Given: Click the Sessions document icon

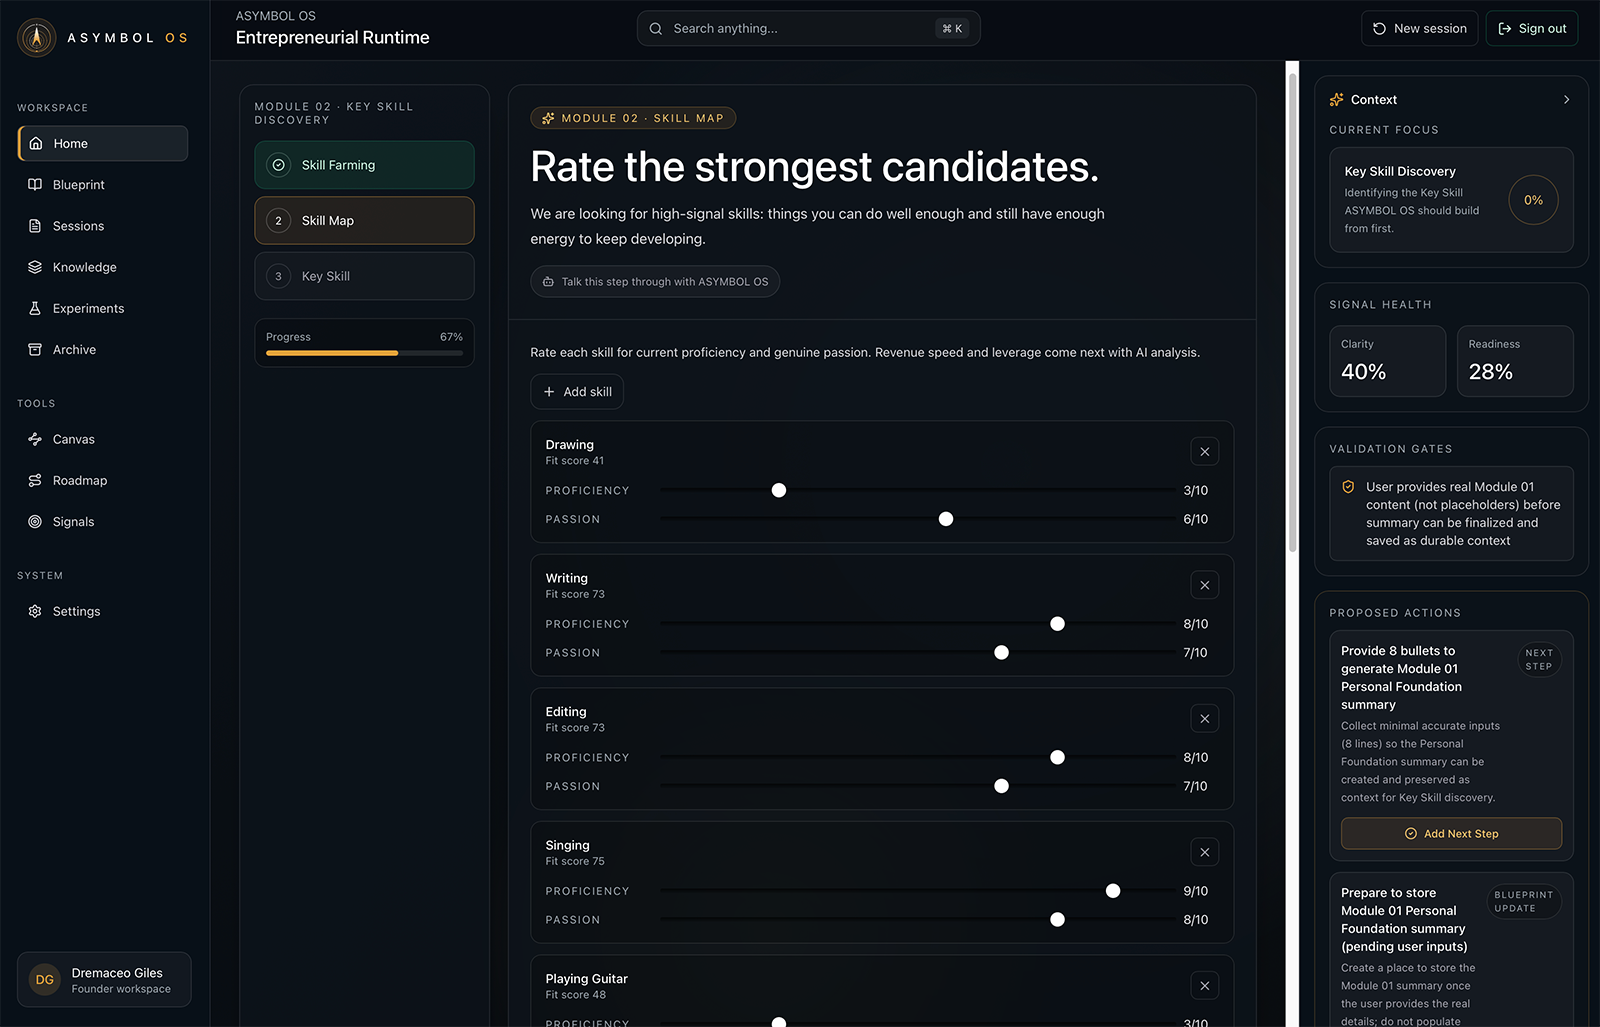Looking at the screenshot, I should click(x=35, y=226).
